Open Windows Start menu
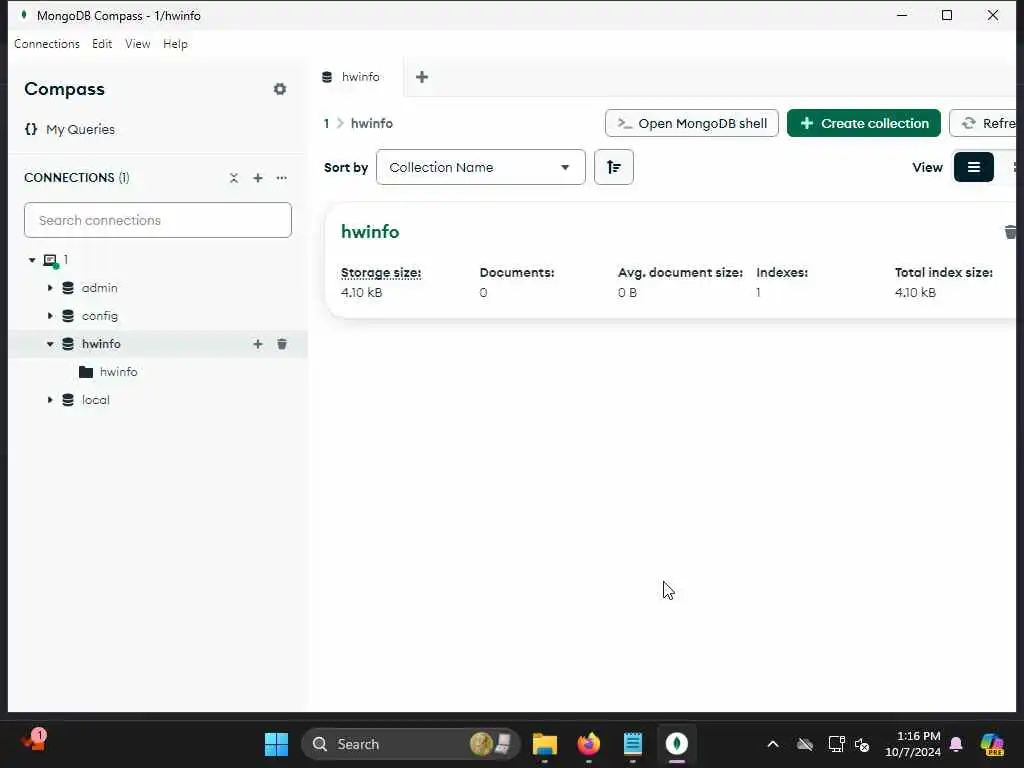The height and width of the screenshot is (768, 1024). pyautogui.click(x=276, y=744)
